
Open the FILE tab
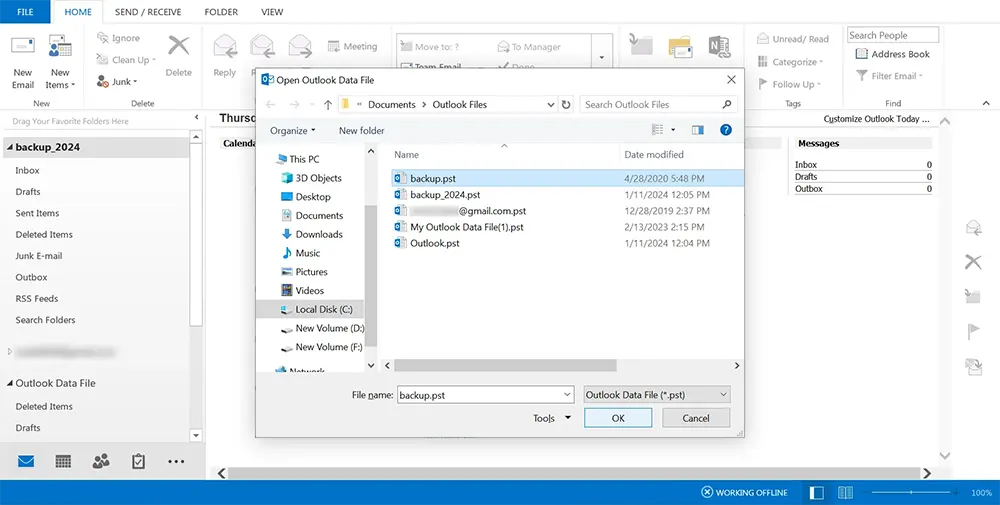(x=25, y=11)
